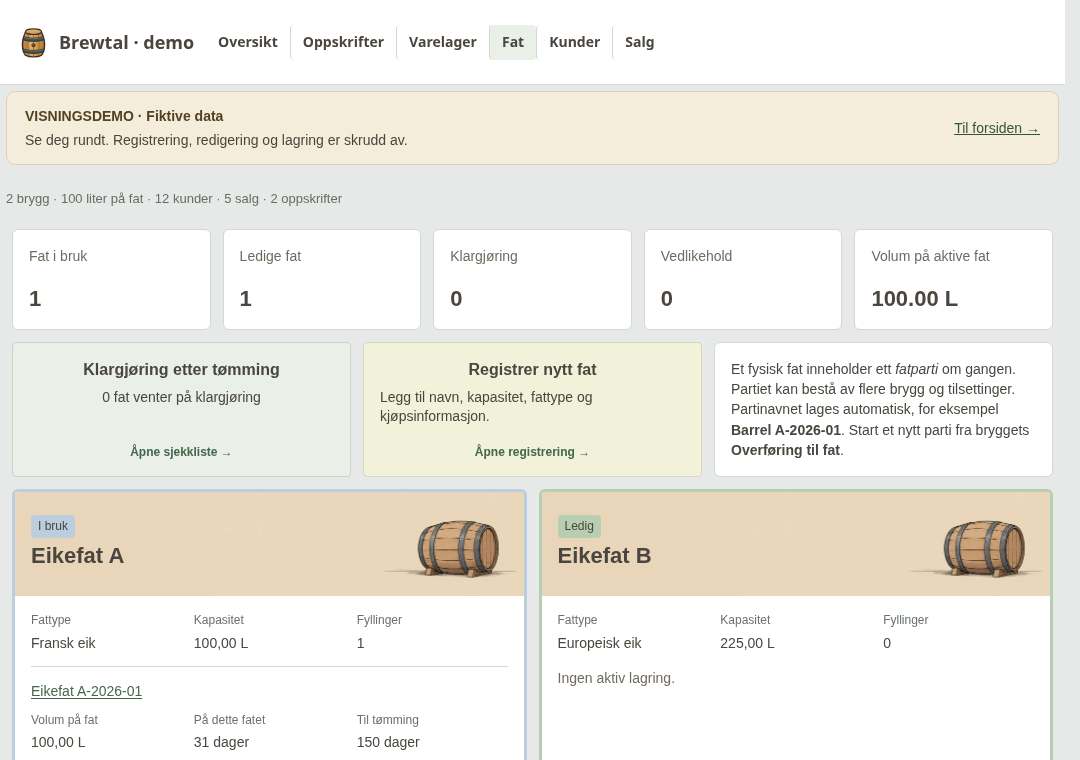Open the Eikefat A-2026-01 batch link
The width and height of the screenshot is (1080, 760).
[87, 691]
